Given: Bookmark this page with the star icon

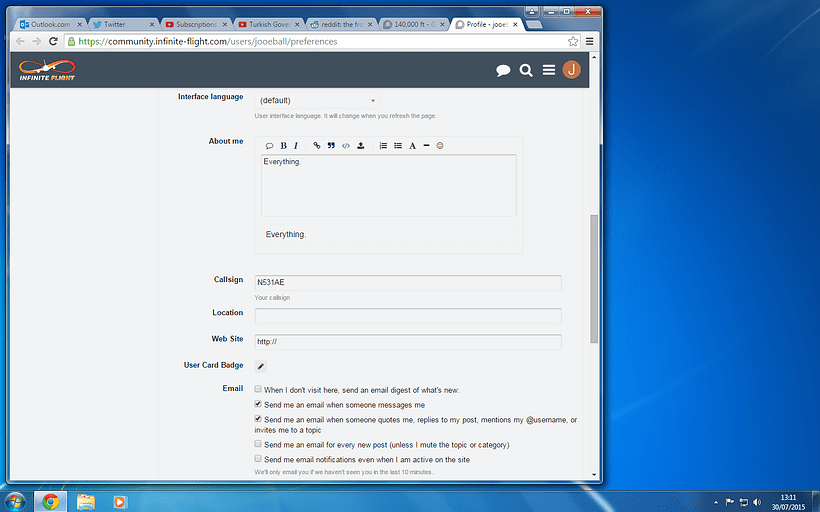Looking at the screenshot, I should pyautogui.click(x=573, y=41).
